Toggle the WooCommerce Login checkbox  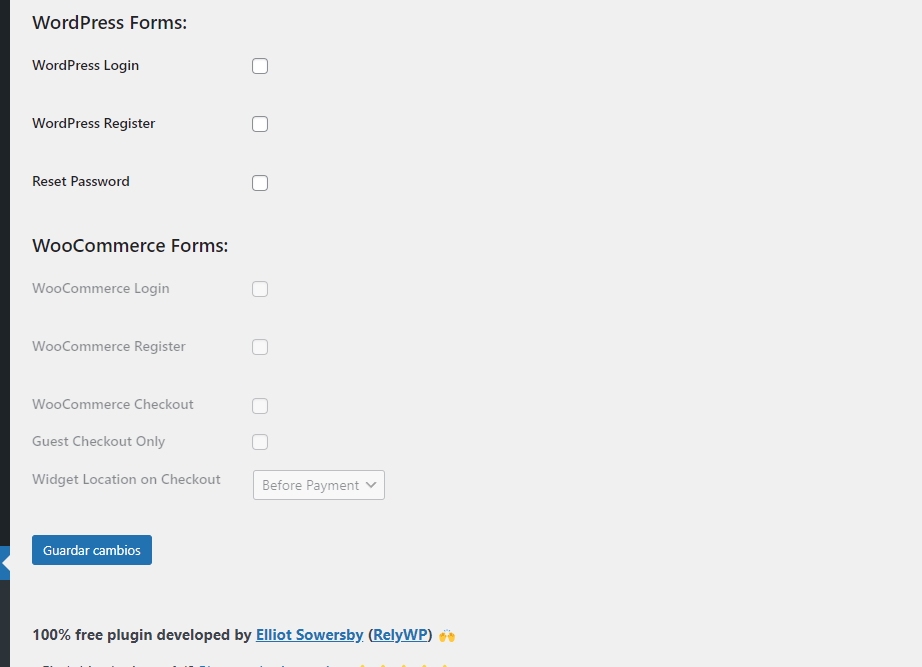(260, 289)
